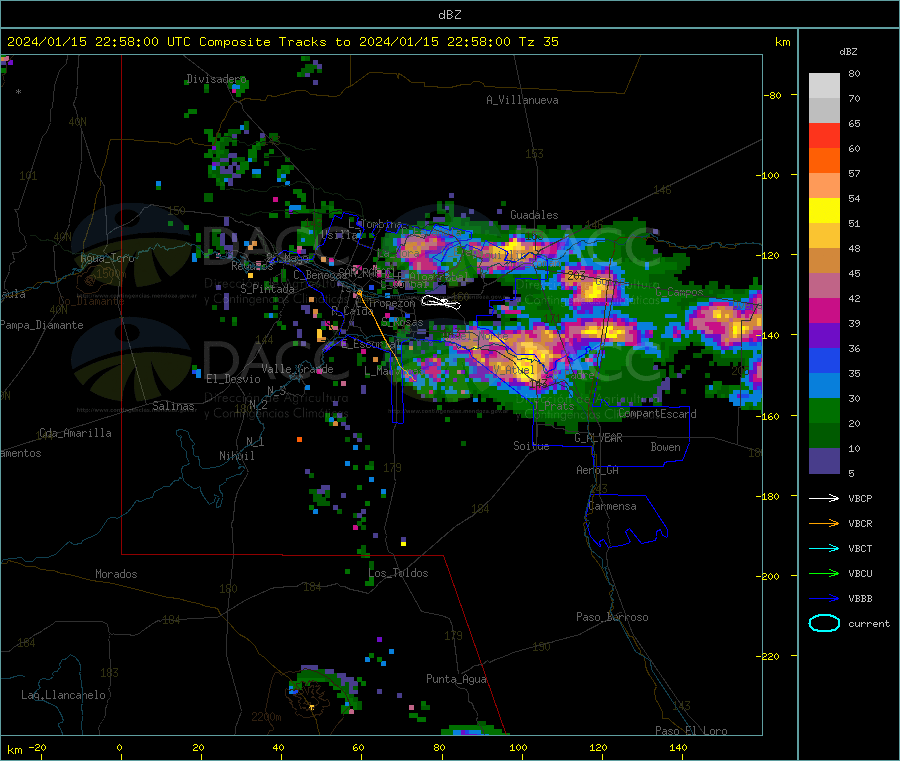Click the 'Carmensa' map label

[x=612, y=506]
